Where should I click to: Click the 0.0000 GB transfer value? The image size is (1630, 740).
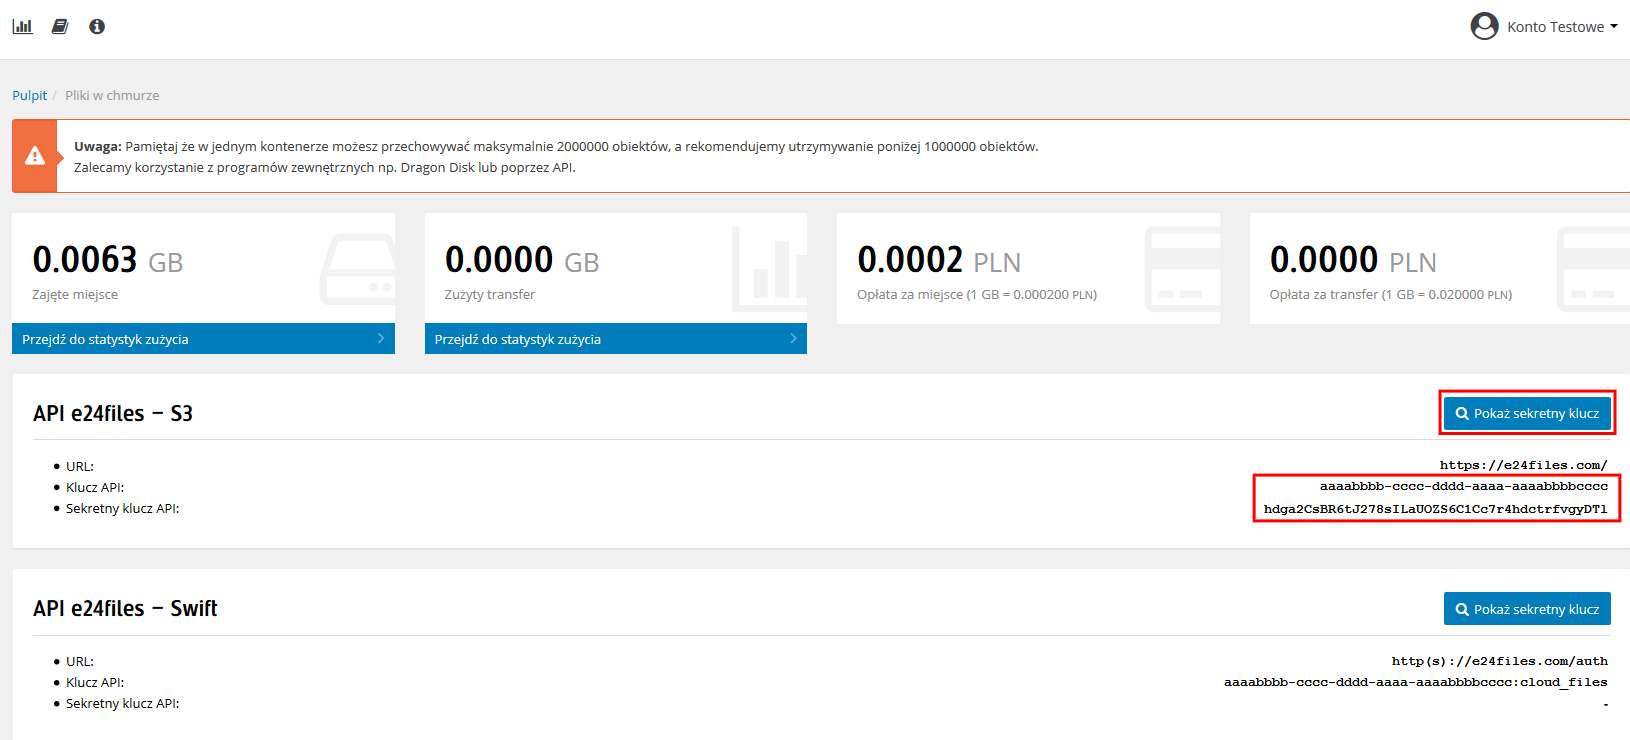point(522,260)
